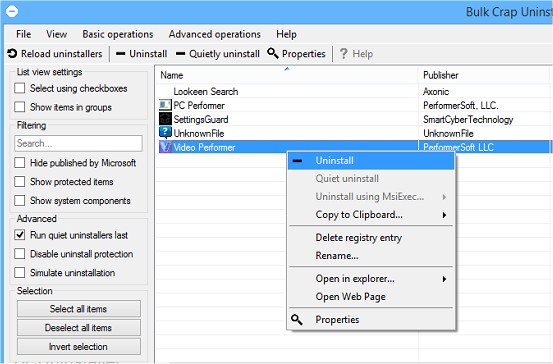Open the Basic operations menu

click(x=118, y=34)
